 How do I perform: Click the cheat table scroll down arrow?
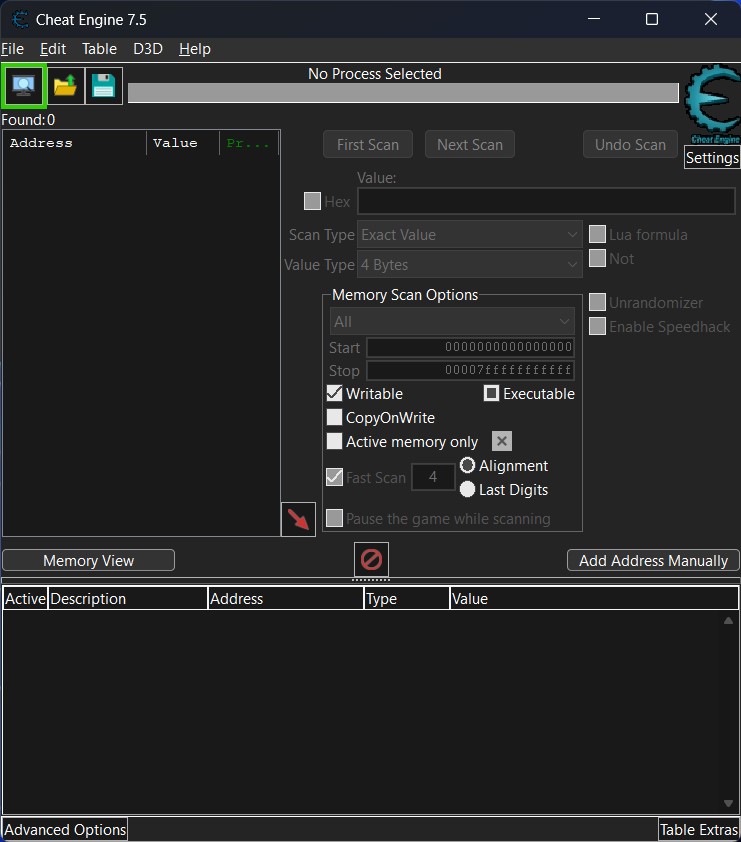pyautogui.click(x=728, y=803)
